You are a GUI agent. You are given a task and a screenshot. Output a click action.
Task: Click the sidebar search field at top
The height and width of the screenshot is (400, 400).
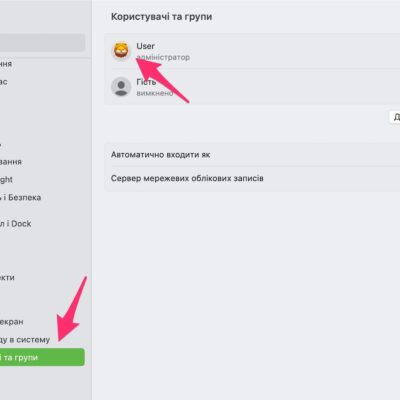coord(42,43)
